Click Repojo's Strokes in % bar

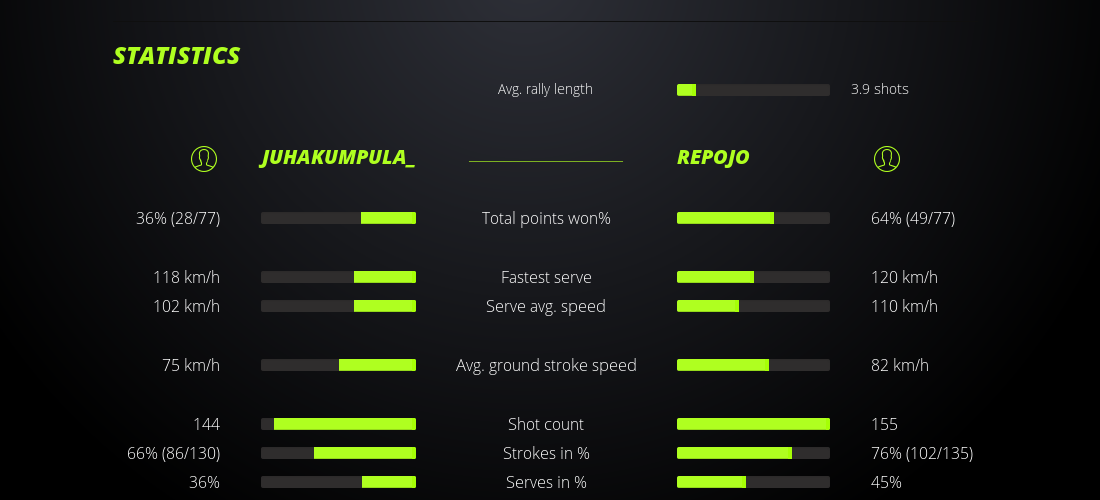(753, 453)
